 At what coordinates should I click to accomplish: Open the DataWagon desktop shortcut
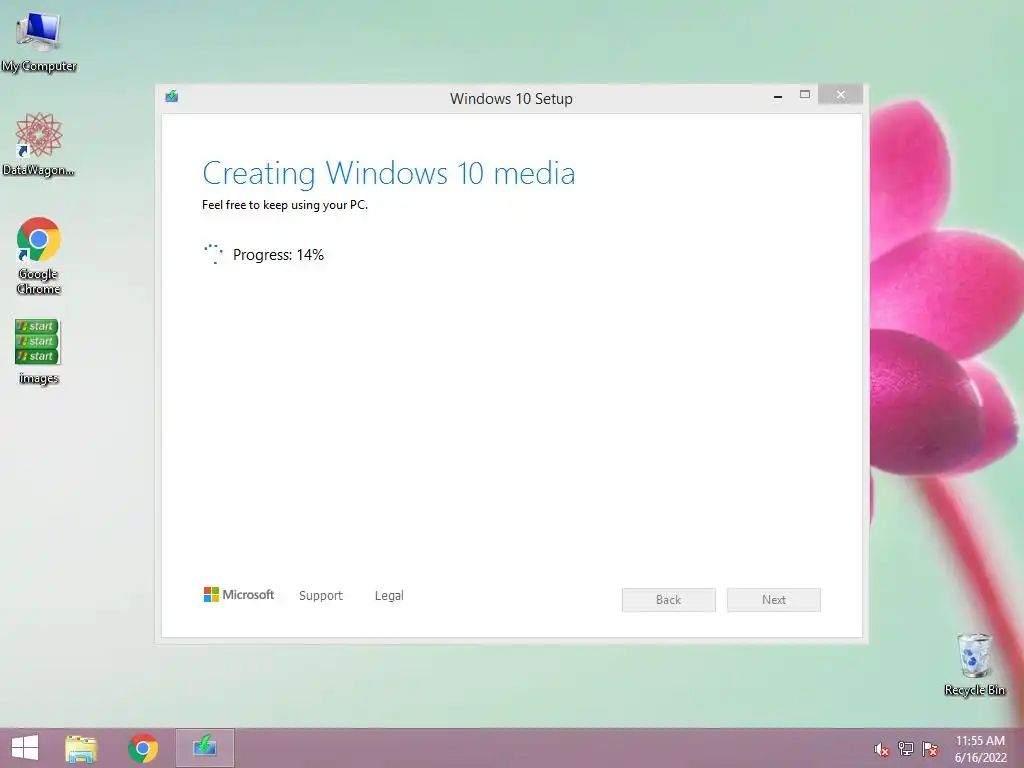[39, 144]
